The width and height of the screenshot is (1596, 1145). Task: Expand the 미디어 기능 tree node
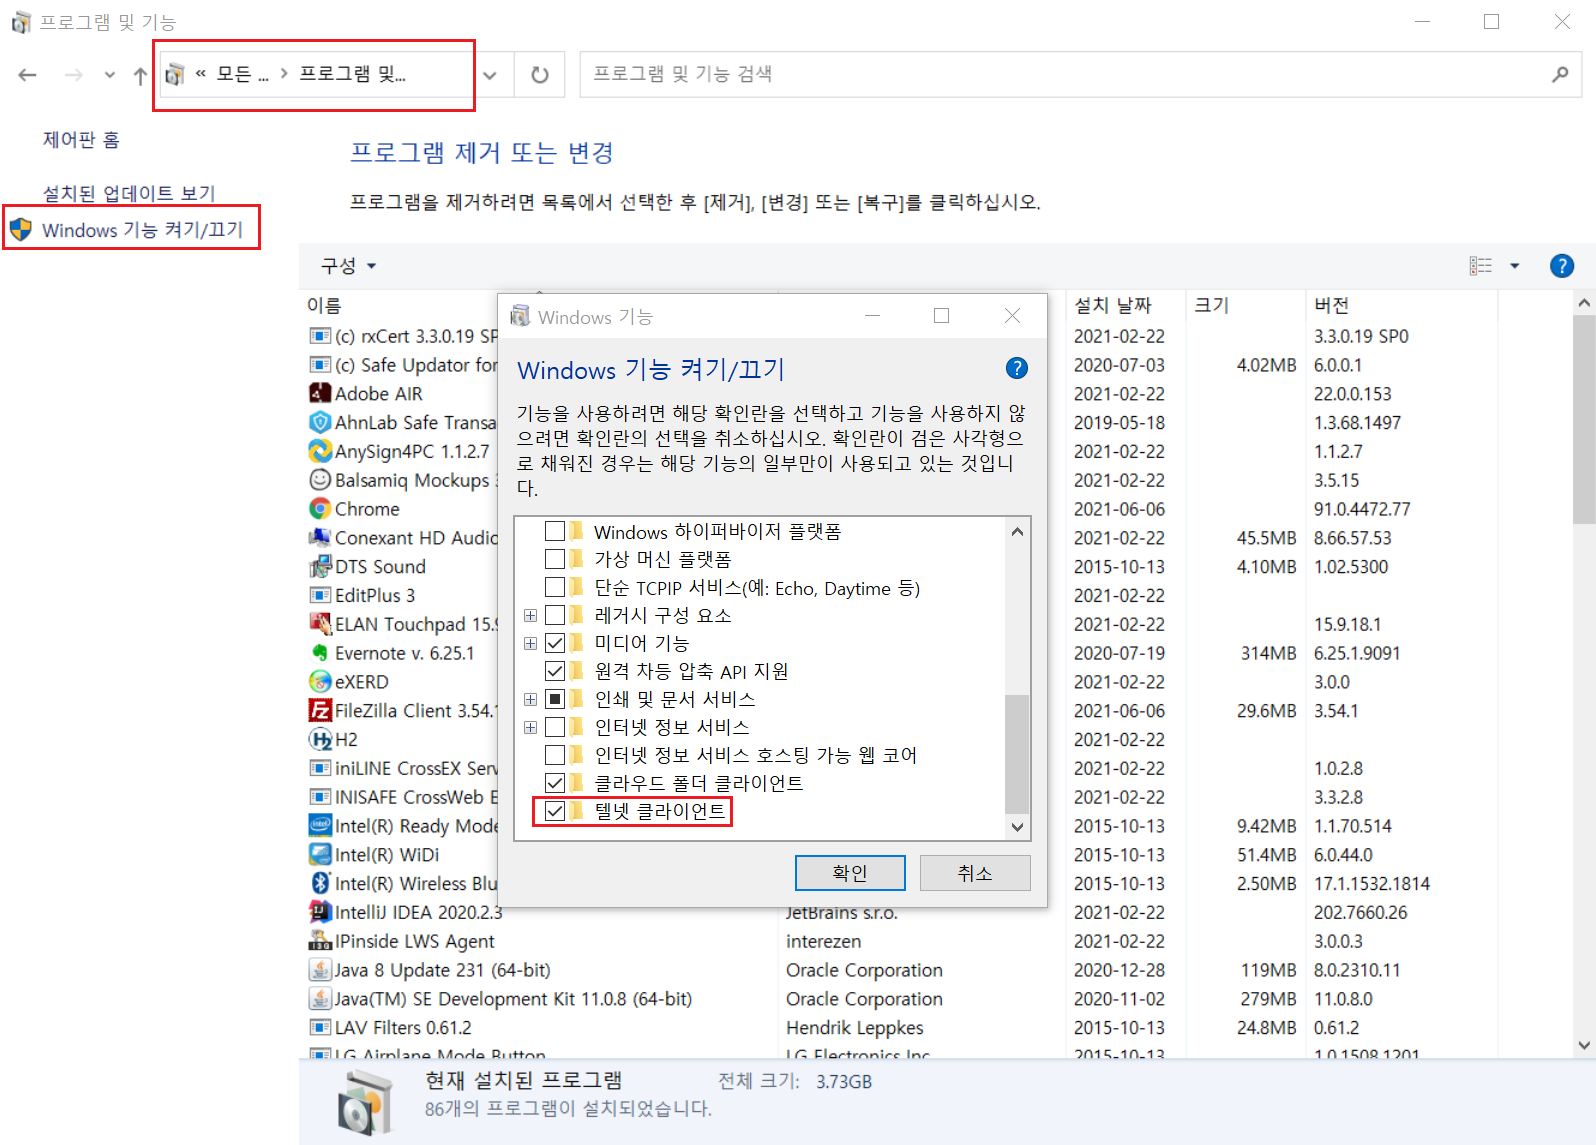(x=531, y=643)
